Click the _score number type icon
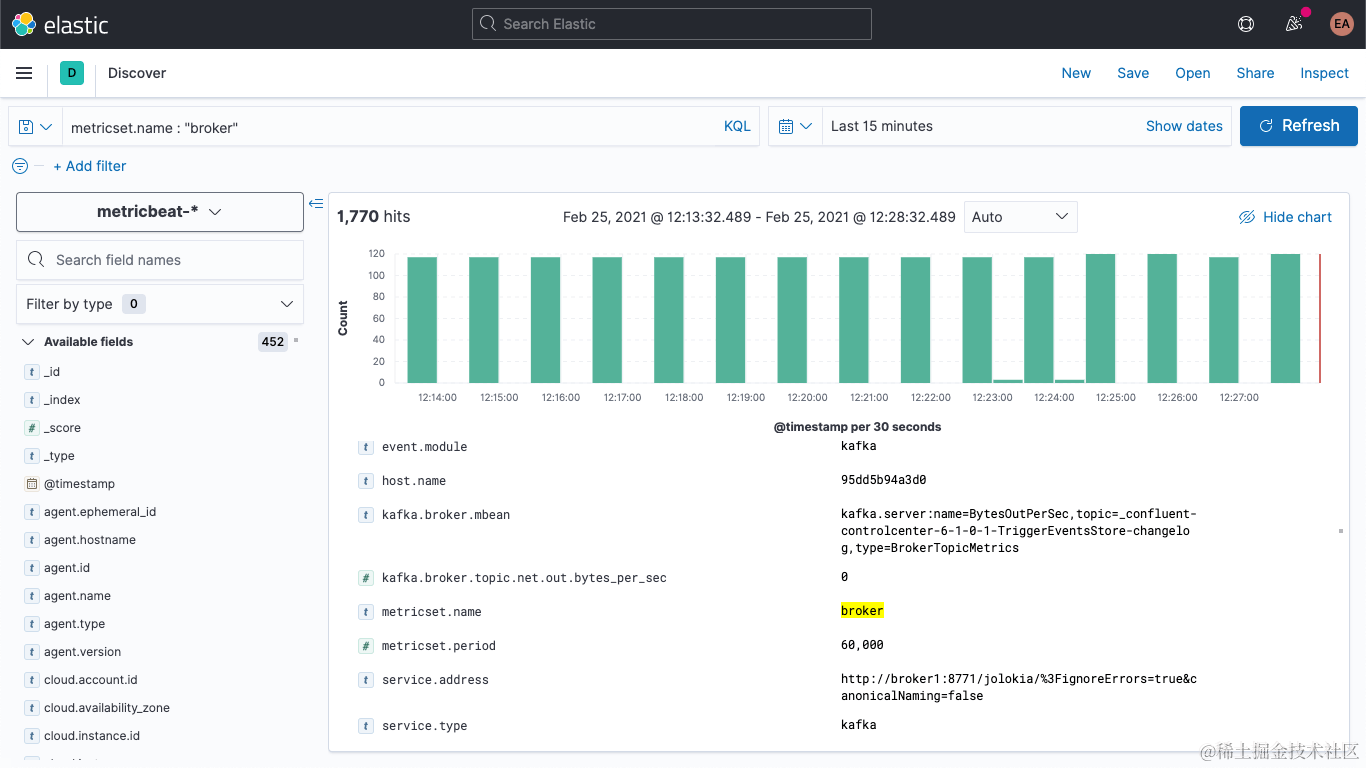1366x768 pixels. [x=32, y=428]
